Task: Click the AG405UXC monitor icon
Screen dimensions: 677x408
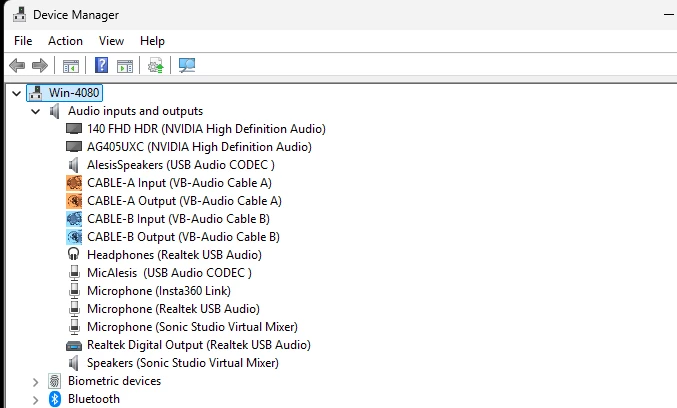Action: (74, 147)
